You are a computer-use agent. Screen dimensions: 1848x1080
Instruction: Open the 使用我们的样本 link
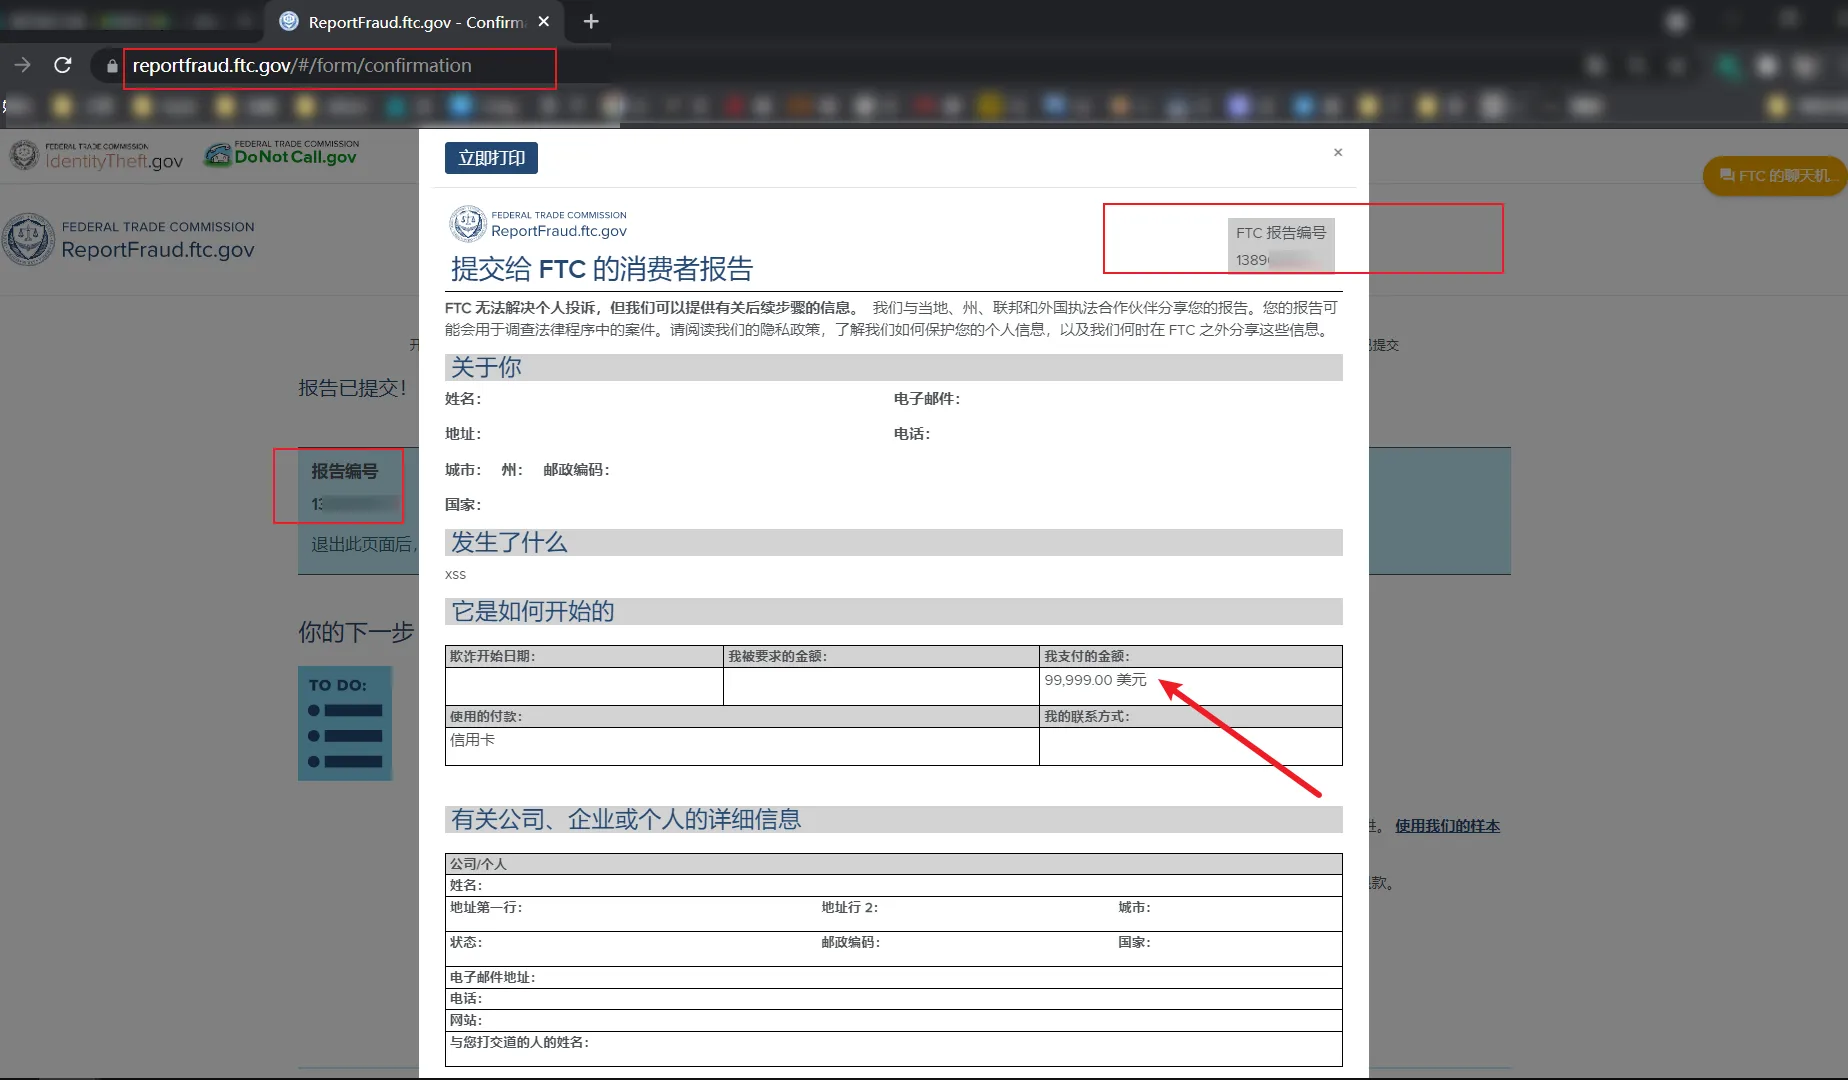[x=1447, y=826]
